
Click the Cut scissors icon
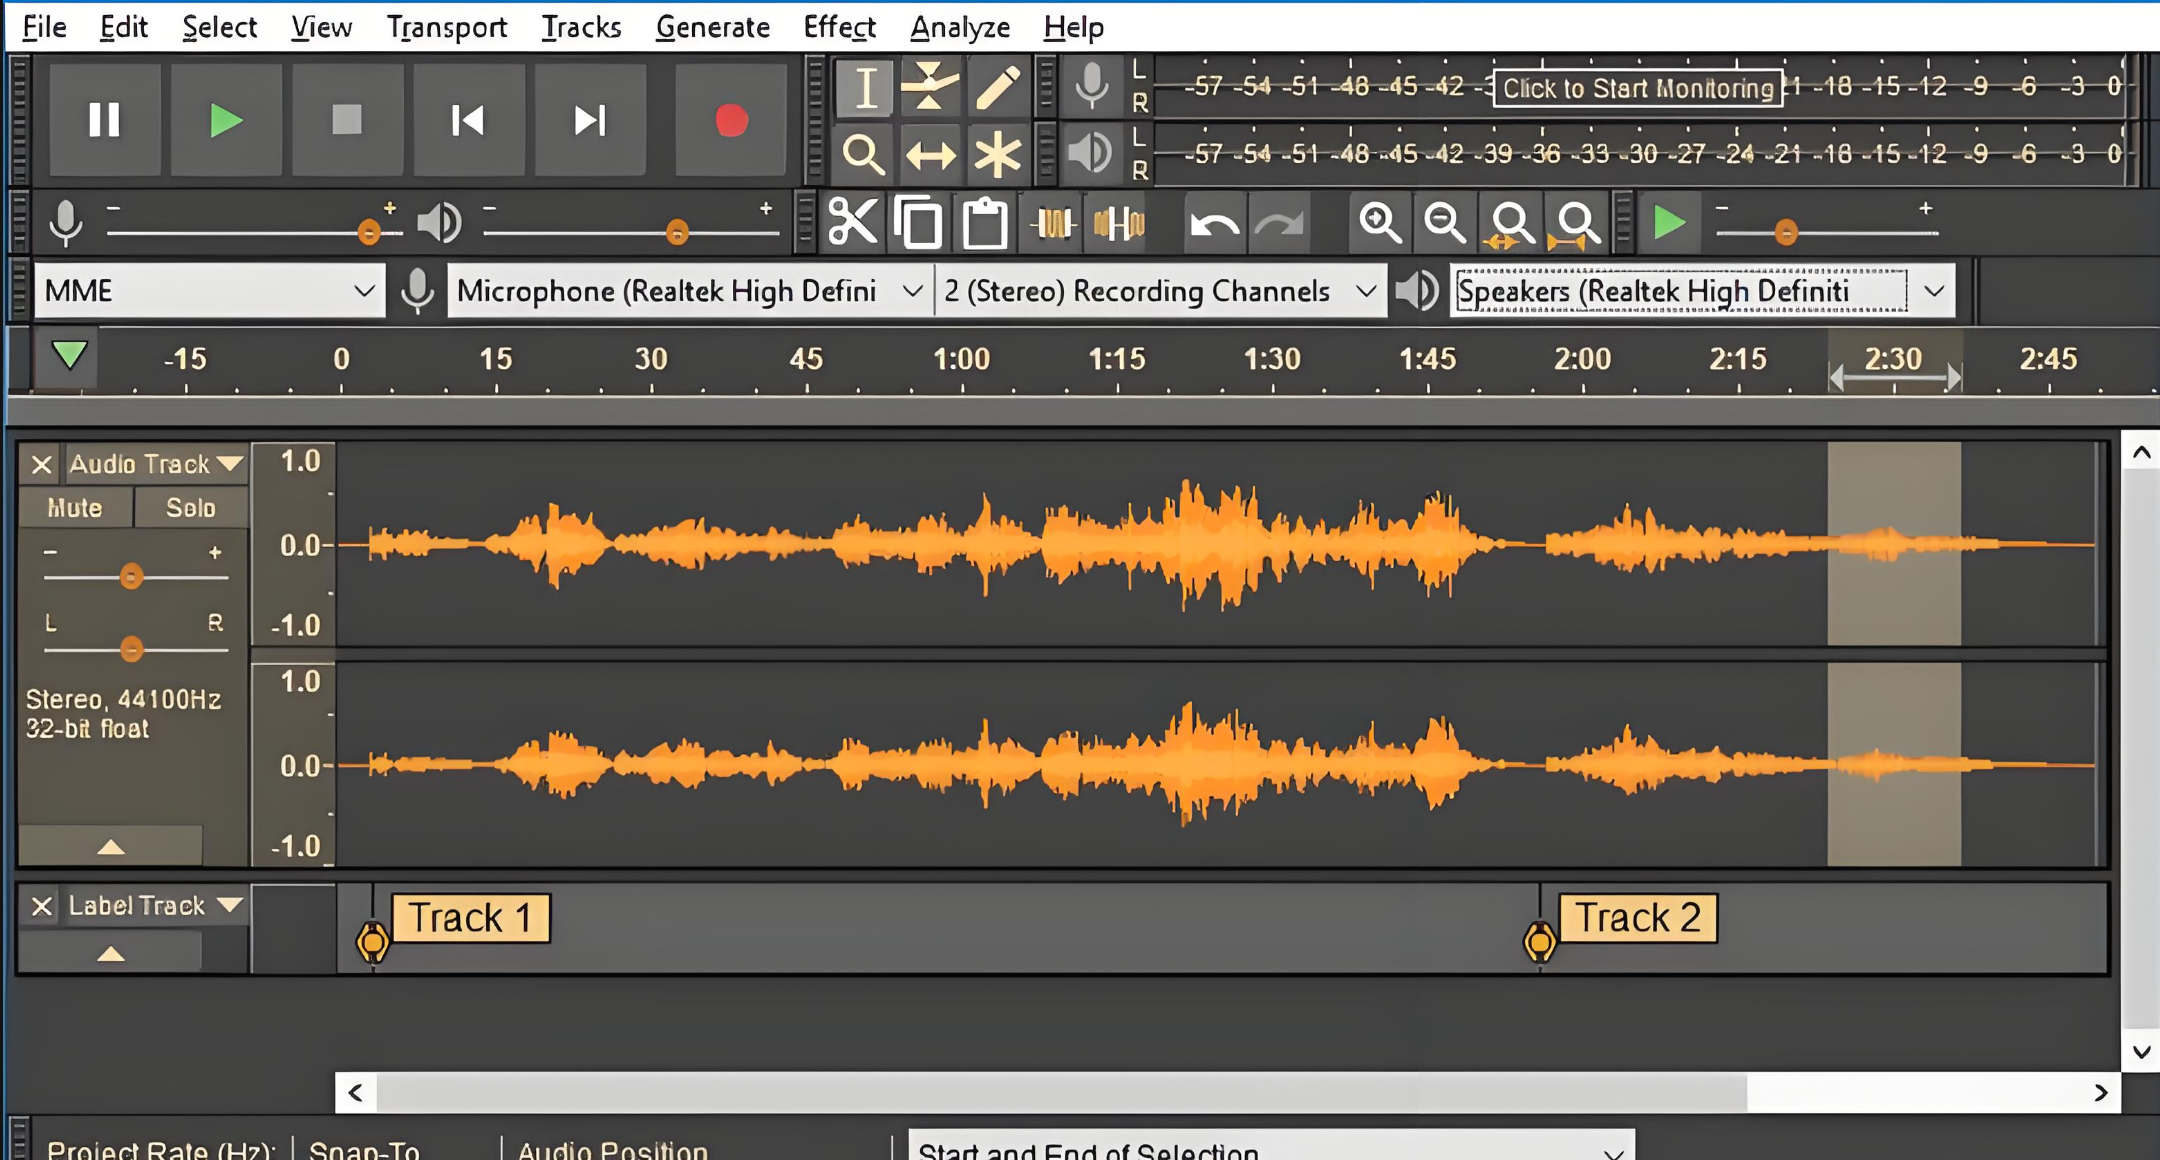pos(852,222)
